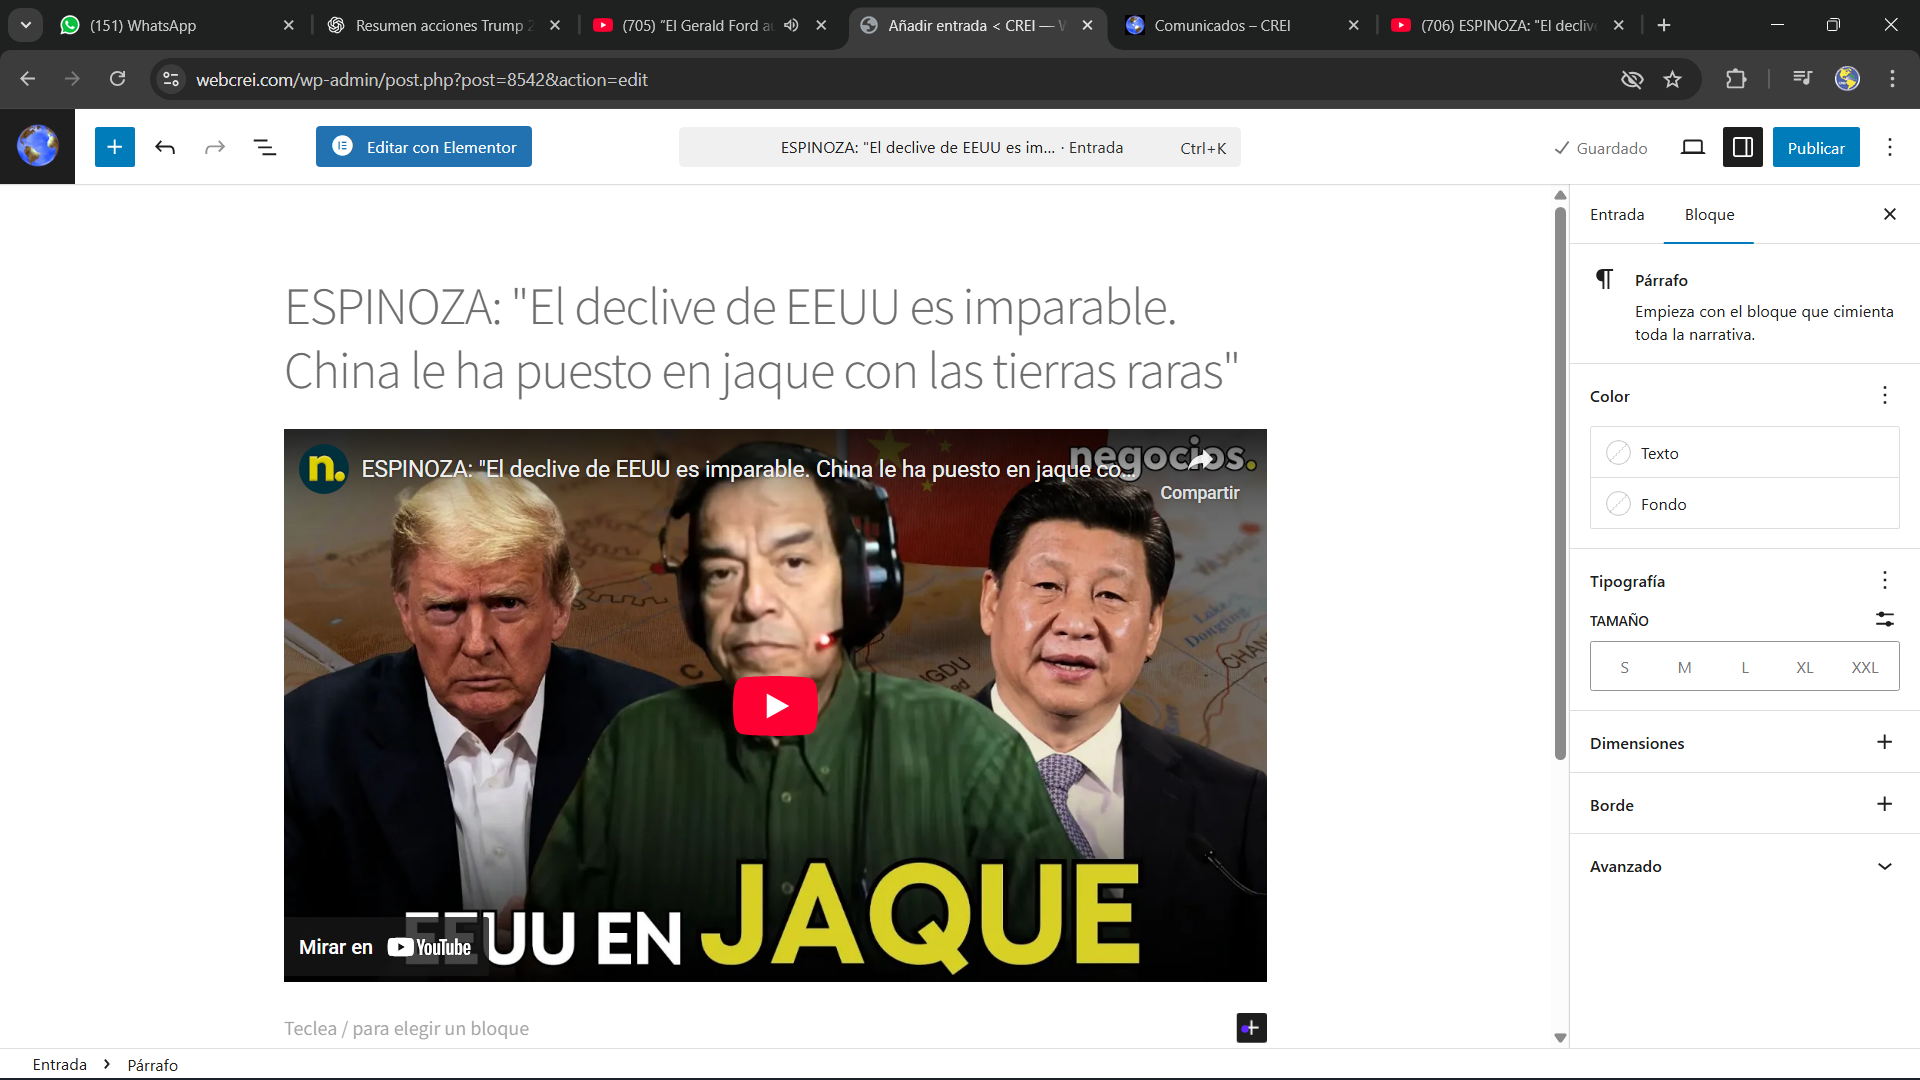Mute the Gerald Ford tab audio

(x=791, y=25)
